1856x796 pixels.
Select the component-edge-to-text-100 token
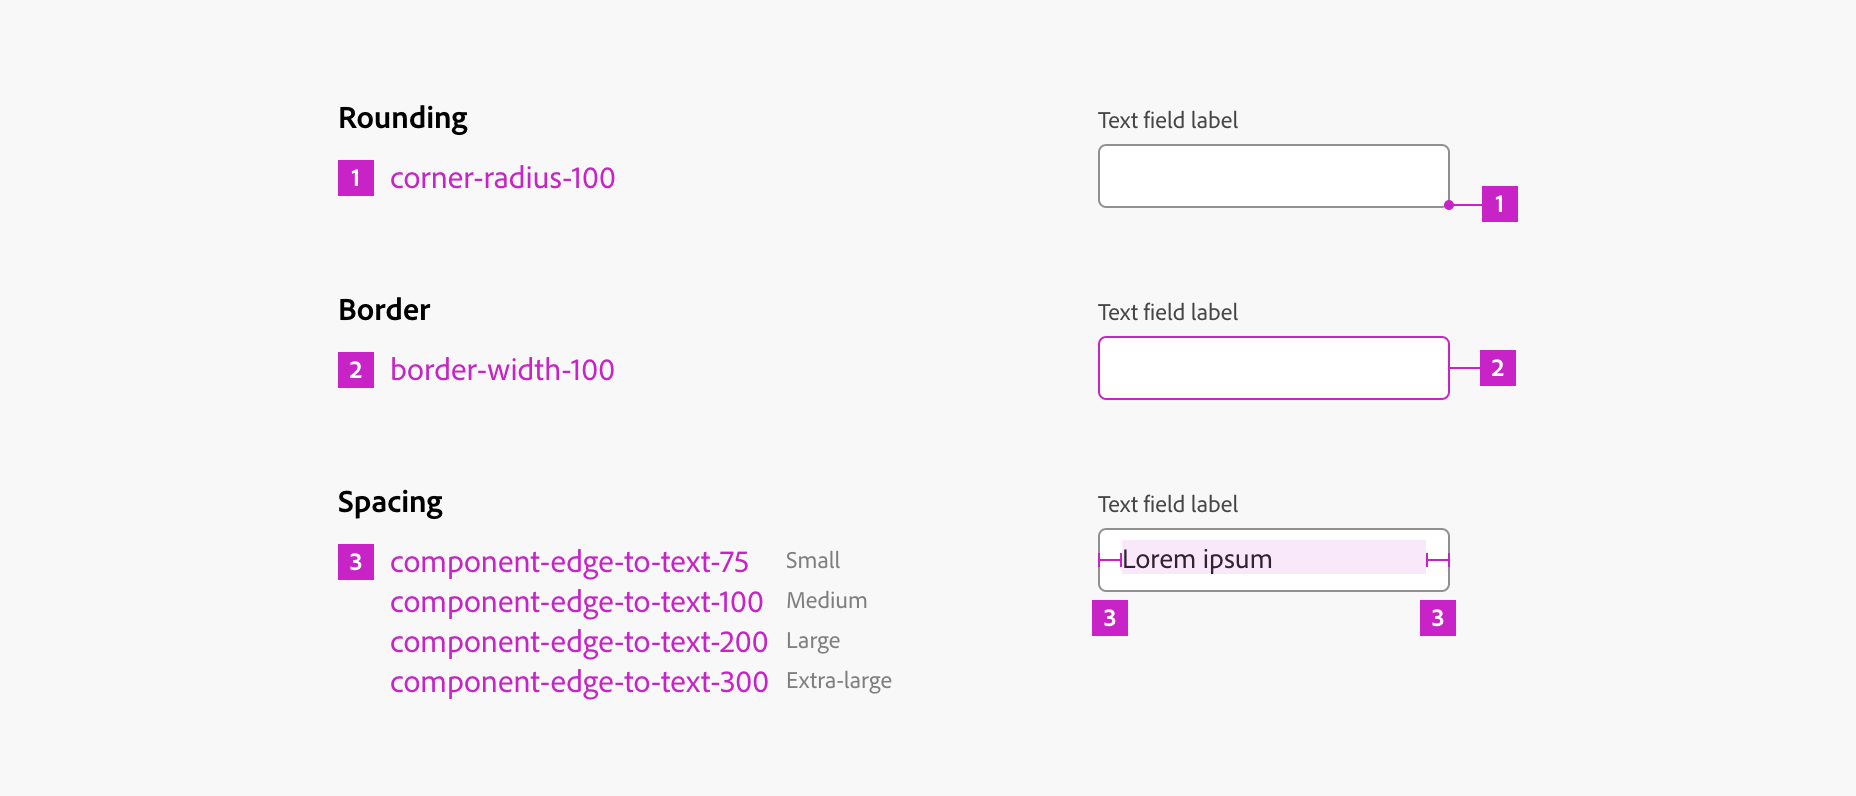[x=575, y=603]
